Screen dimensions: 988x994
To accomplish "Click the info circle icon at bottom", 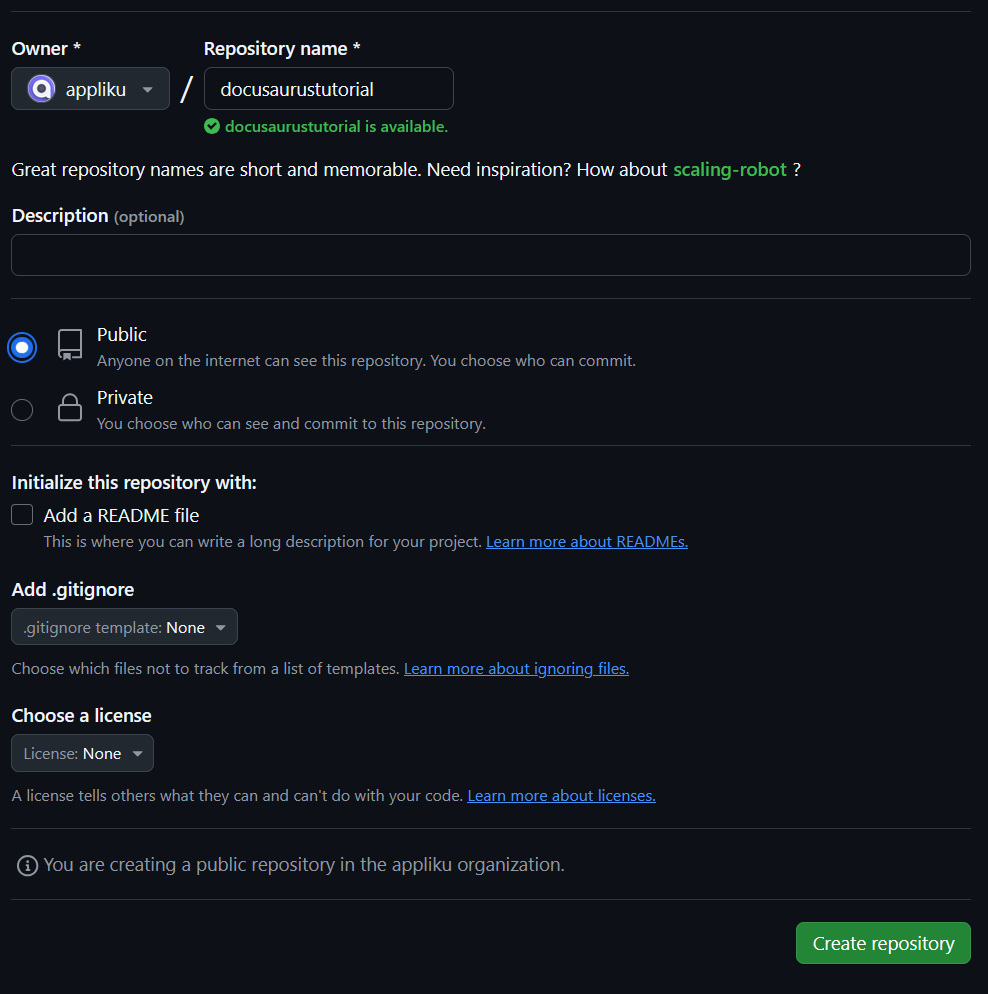I will [x=26, y=865].
